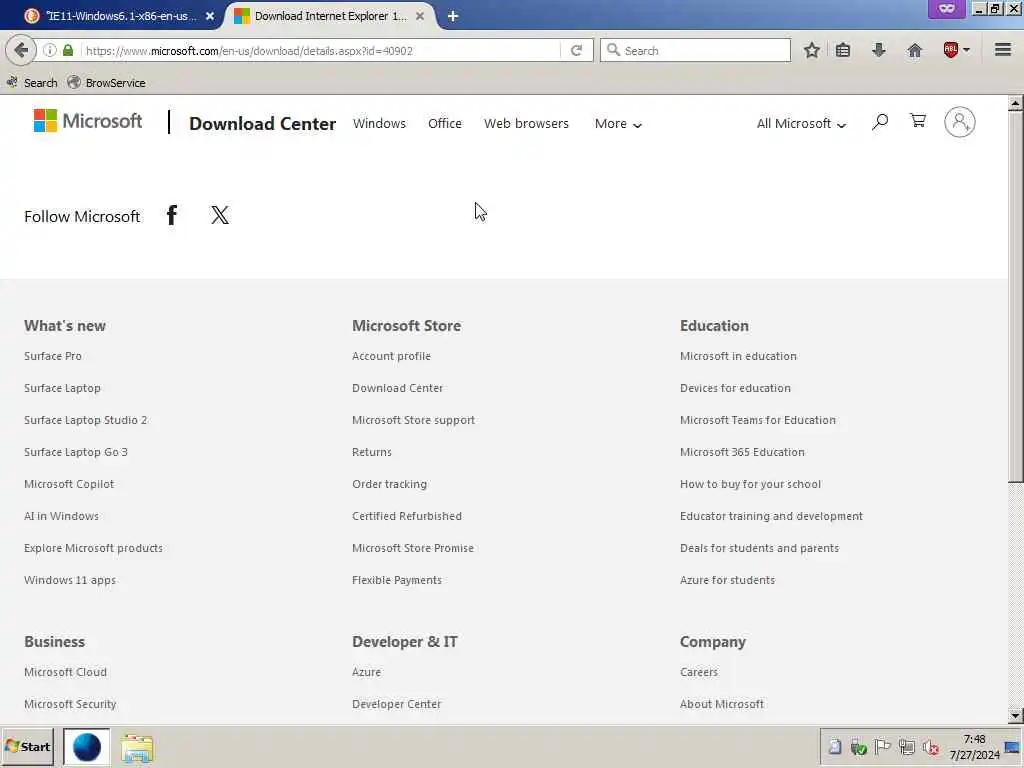
Task: Open the browser hamburger menu
Action: [x=1003, y=50]
